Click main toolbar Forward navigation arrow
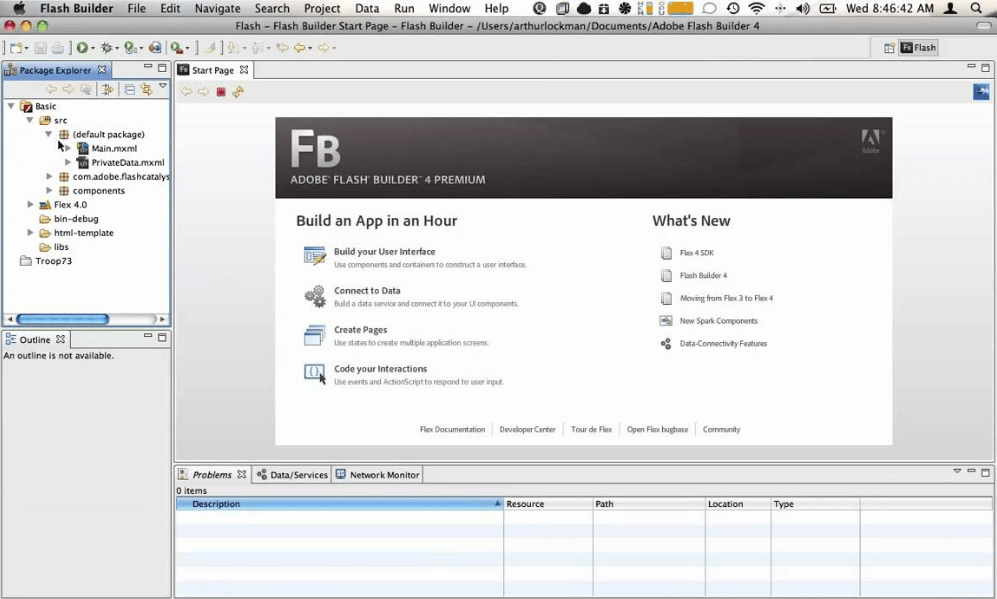Viewport: 997px width, 599px height. pos(324,48)
